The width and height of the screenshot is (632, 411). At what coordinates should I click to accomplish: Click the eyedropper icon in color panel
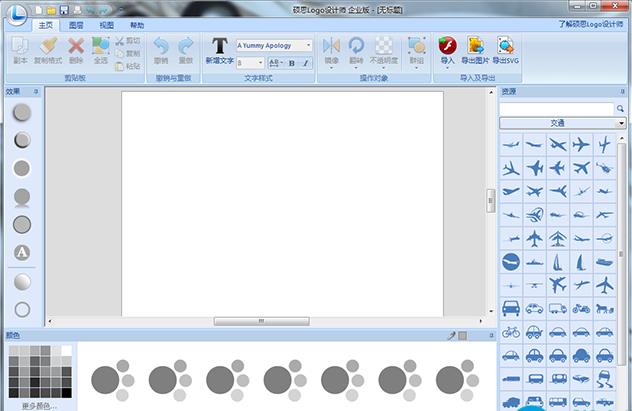click(450, 336)
